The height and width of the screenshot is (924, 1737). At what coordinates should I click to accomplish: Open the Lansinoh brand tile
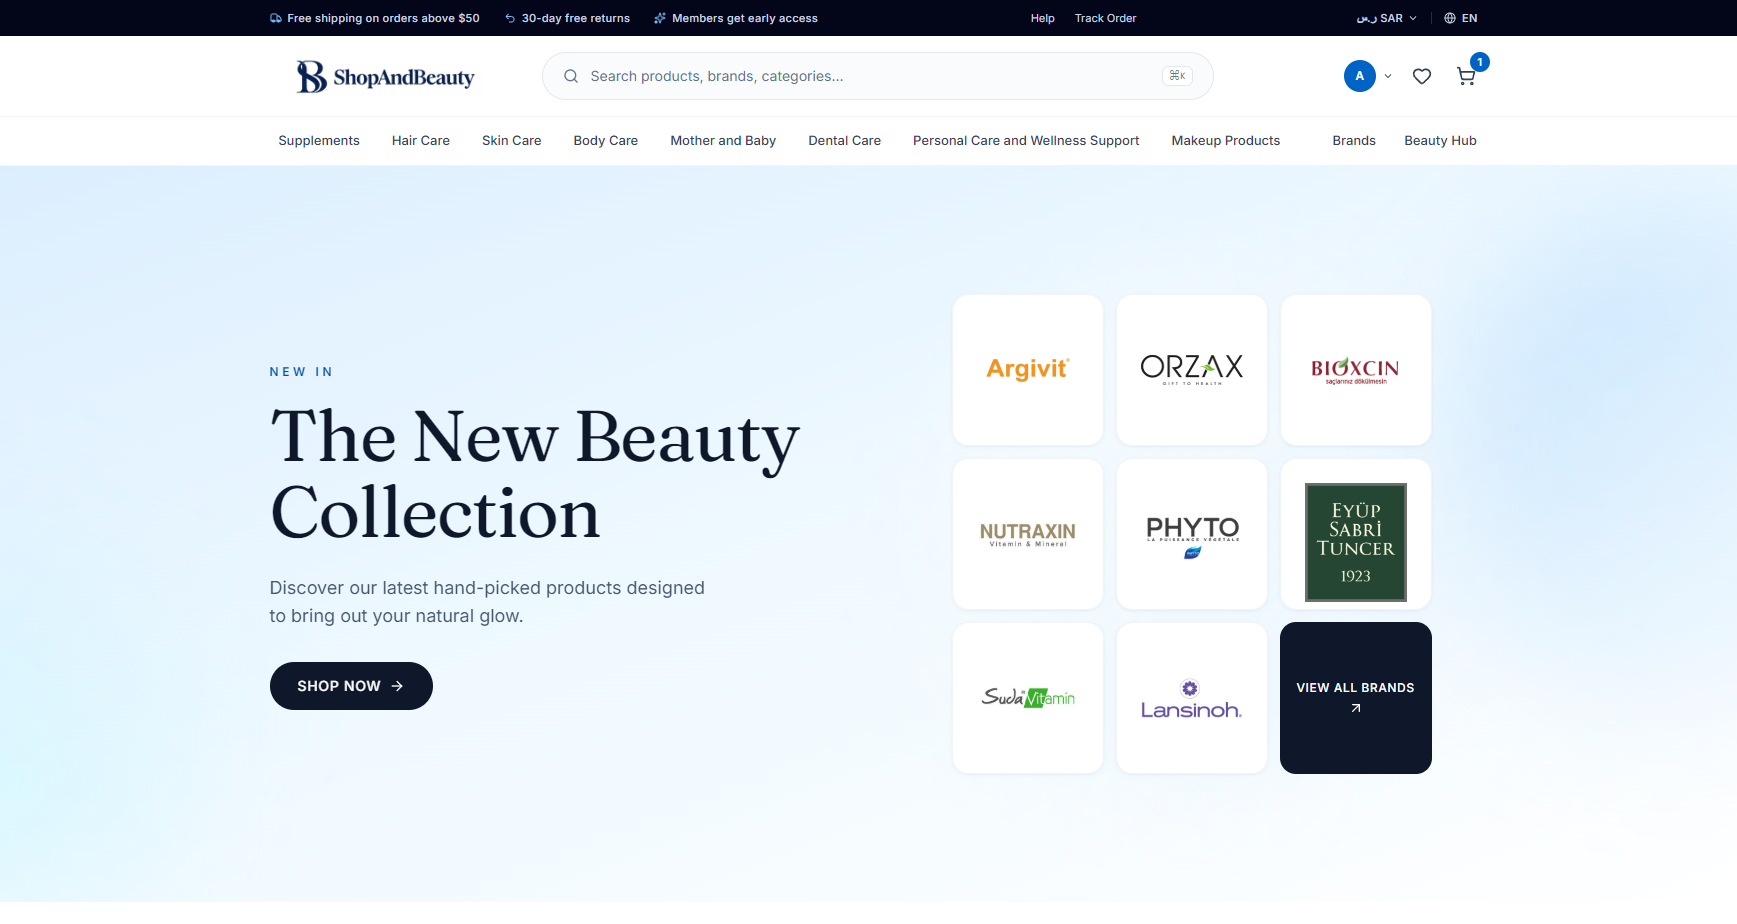[x=1192, y=698]
